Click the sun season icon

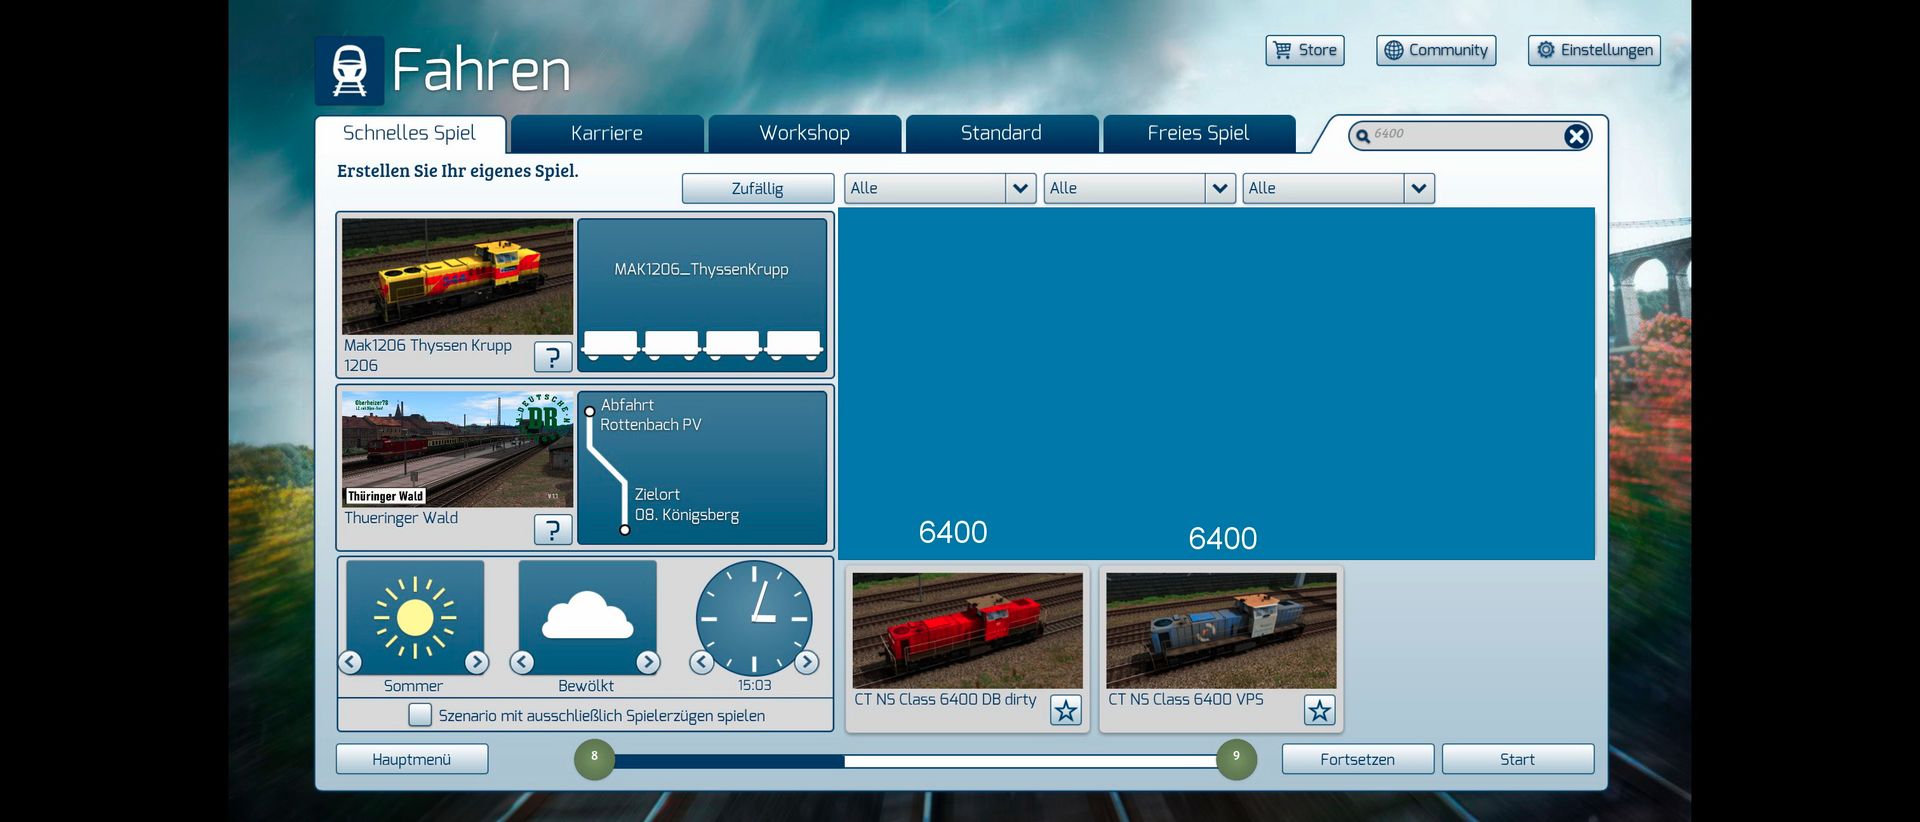tap(414, 618)
